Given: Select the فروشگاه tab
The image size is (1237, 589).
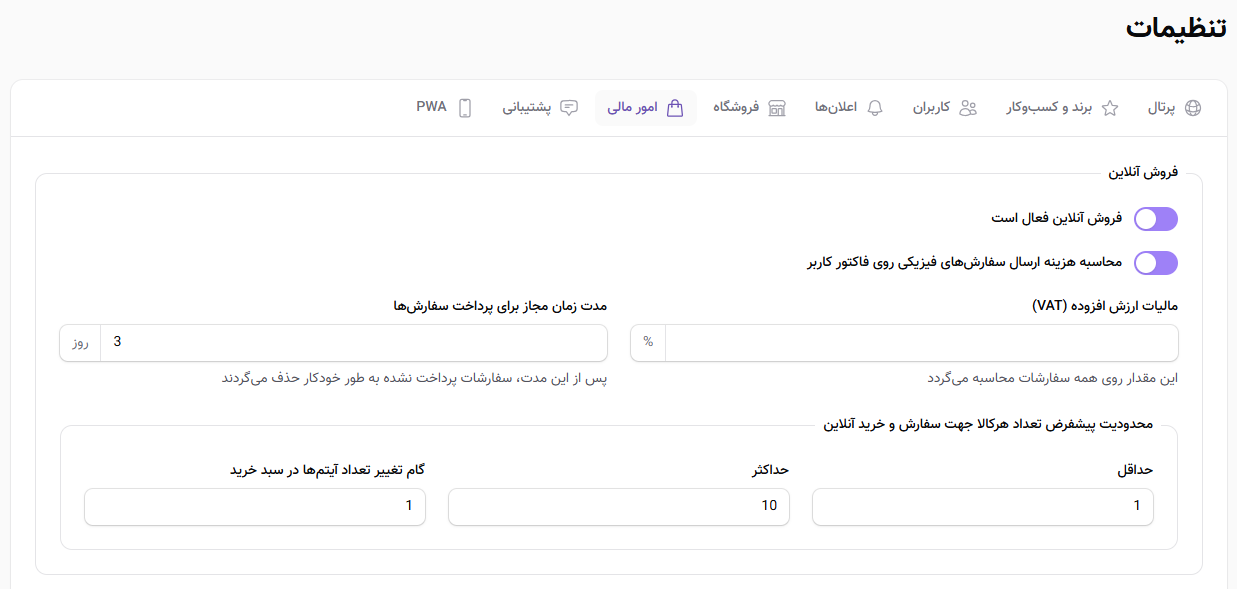Looking at the screenshot, I should [750, 108].
